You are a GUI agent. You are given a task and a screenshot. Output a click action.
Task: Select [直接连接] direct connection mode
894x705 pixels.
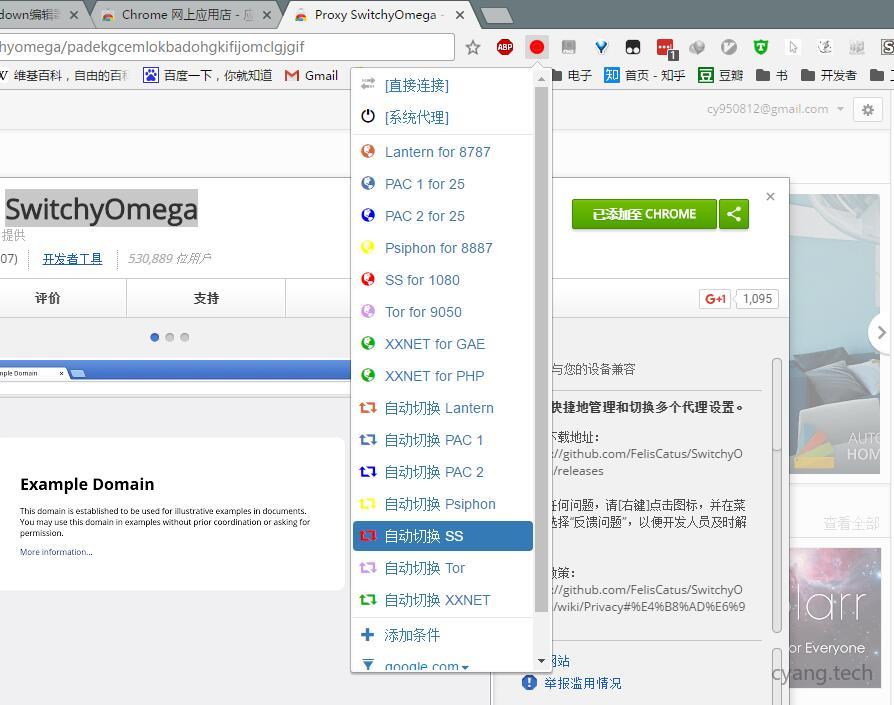416,86
